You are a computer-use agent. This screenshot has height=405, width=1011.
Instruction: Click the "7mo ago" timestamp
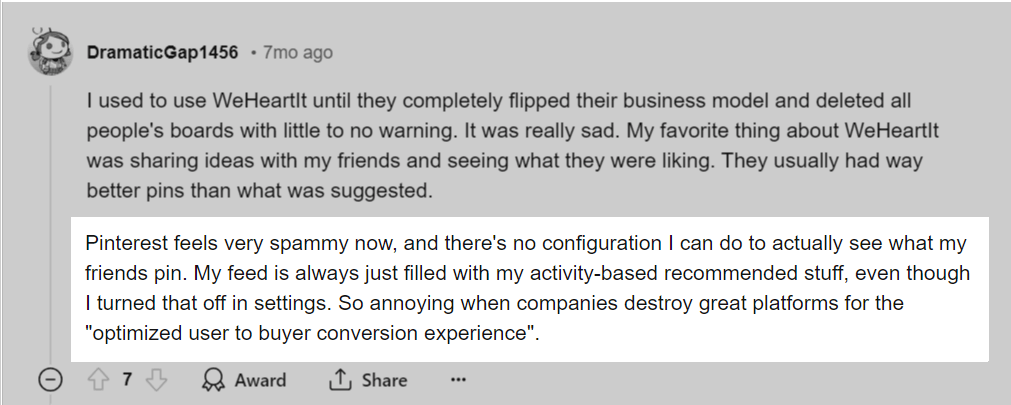[x=297, y=52]
